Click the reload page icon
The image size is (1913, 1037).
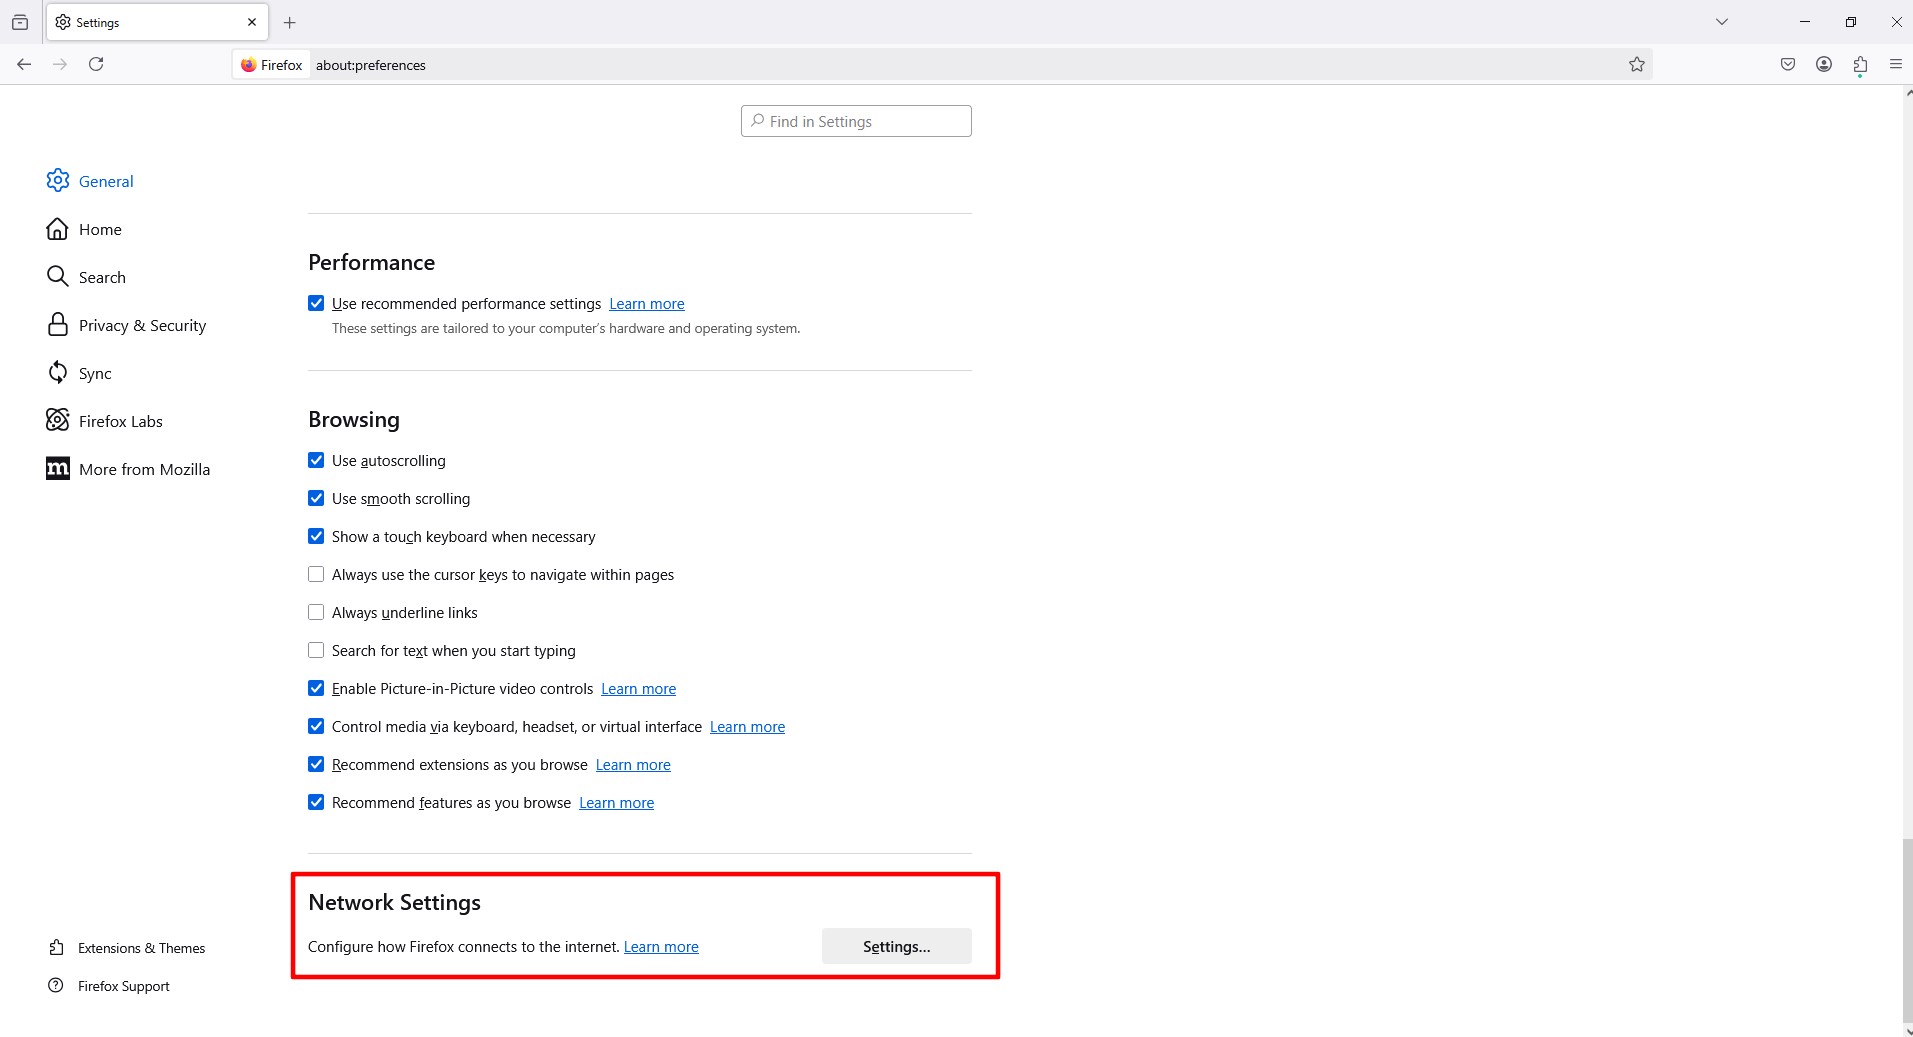[96, 64]
